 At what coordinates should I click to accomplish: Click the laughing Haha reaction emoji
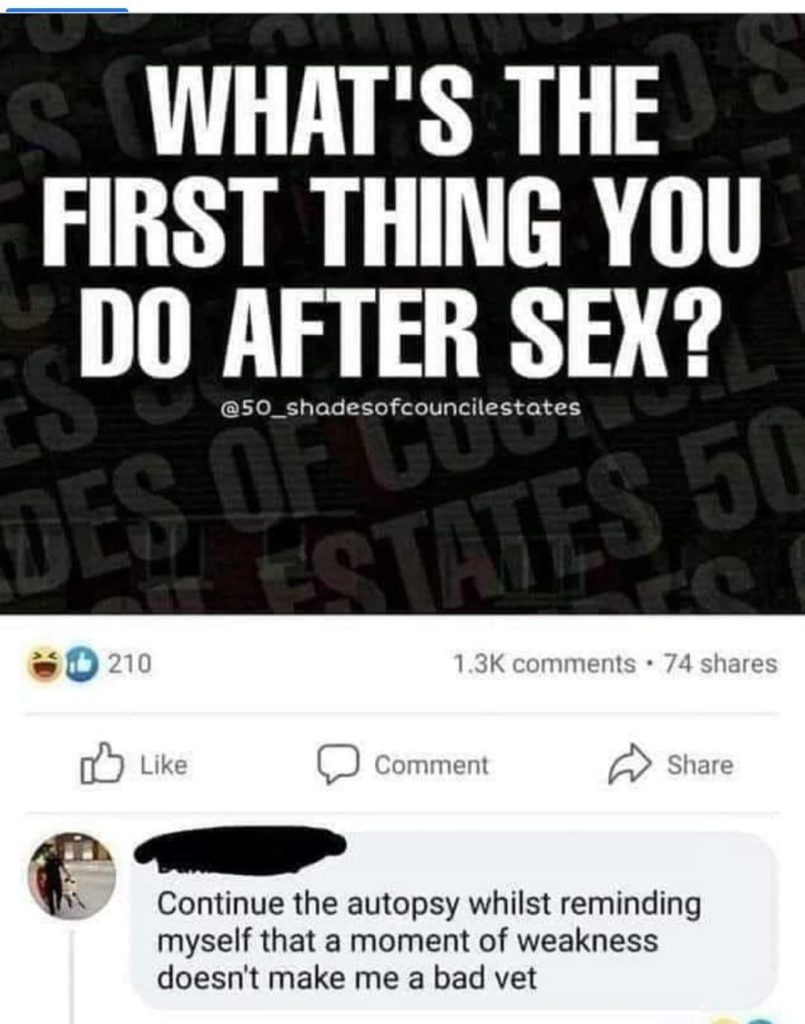pyautogui.click(x=42, y=665)
